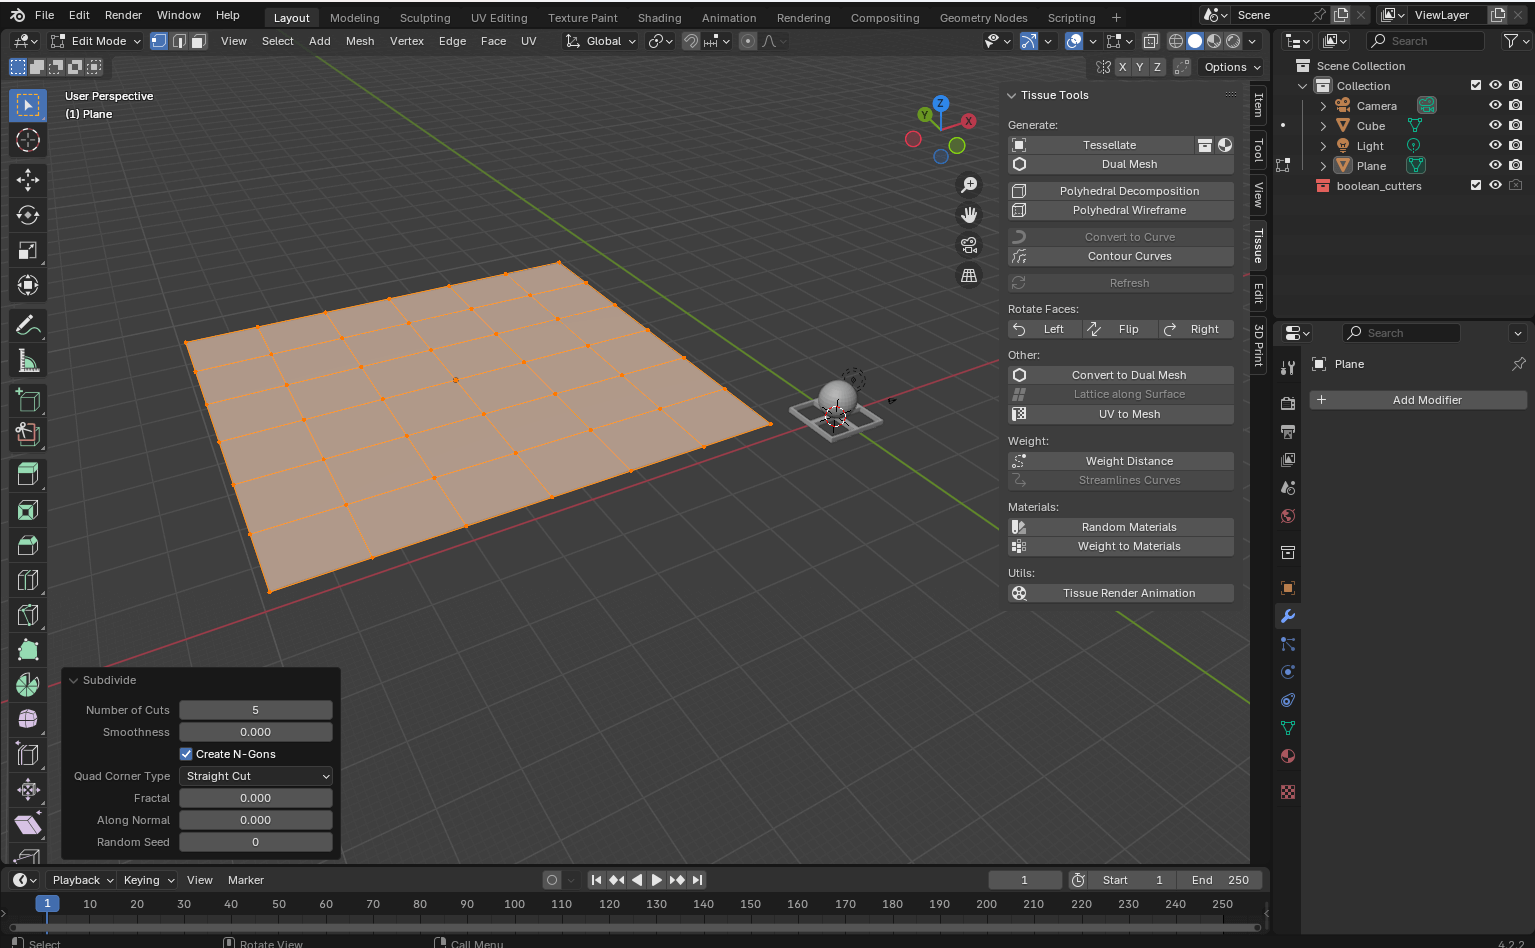
Task: Toggle boolean_cutters exclude checkbox
Action: (1476, 186)
